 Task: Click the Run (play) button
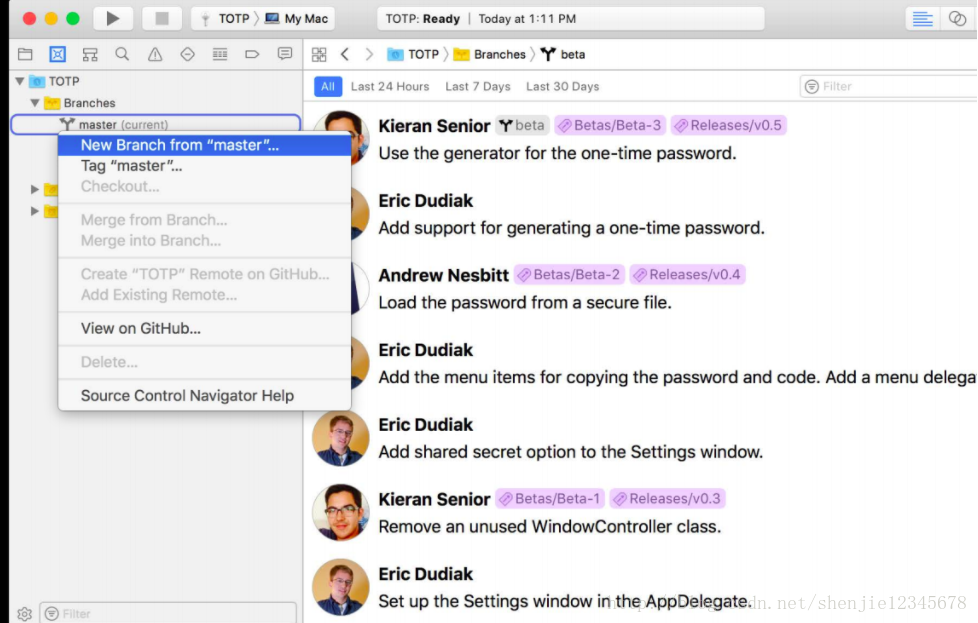coord(113,18)
